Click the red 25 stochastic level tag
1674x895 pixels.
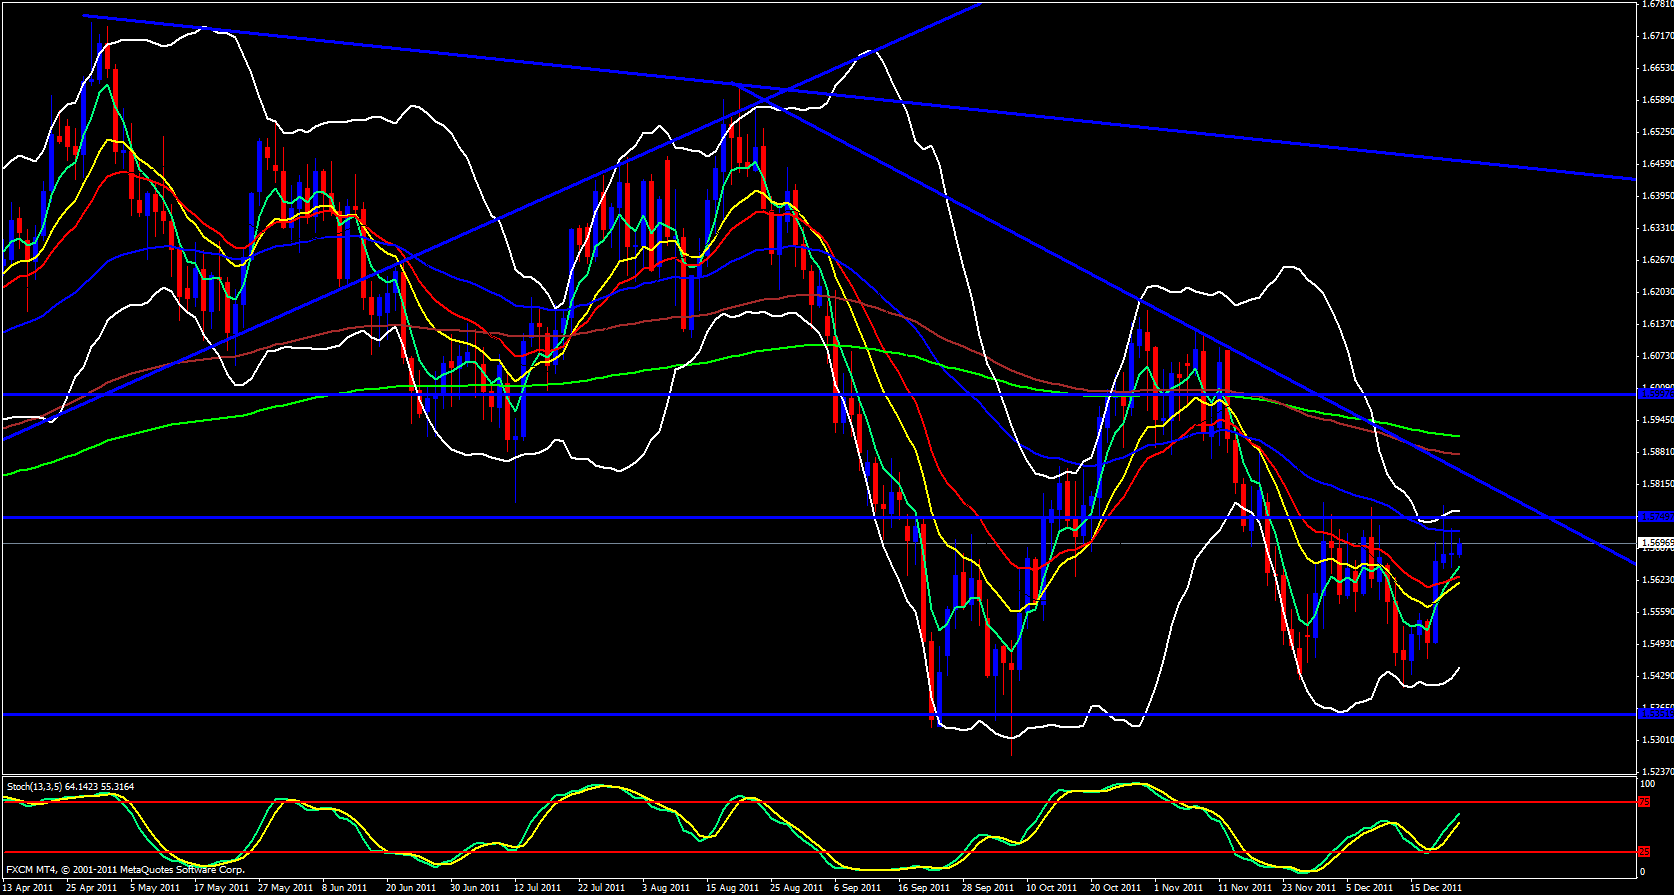pyautogui.click(x=1643, y=852)
